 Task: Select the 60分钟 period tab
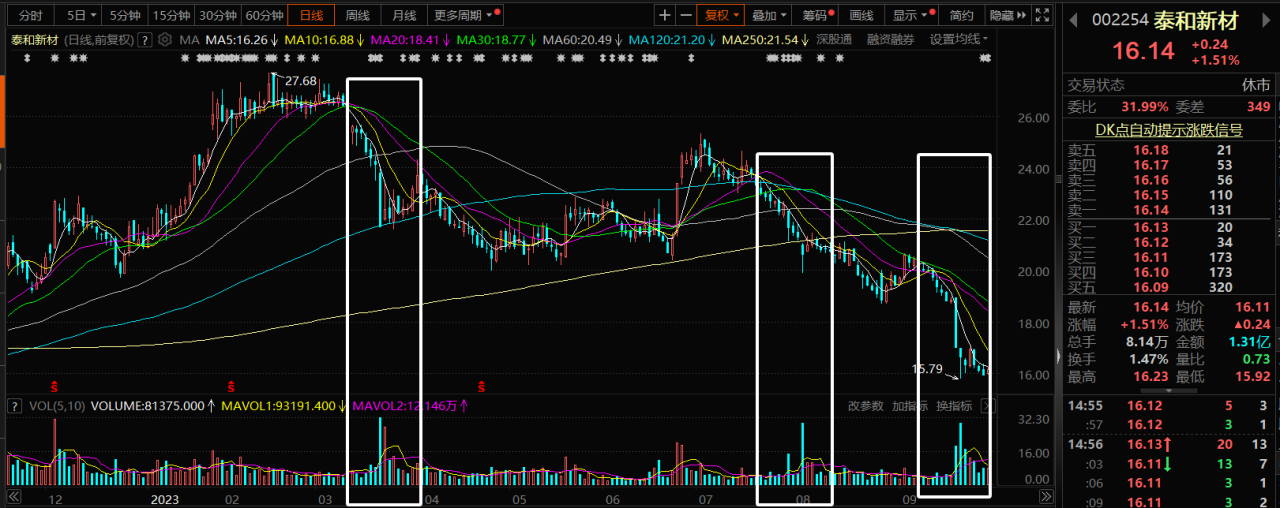(264, 15)
